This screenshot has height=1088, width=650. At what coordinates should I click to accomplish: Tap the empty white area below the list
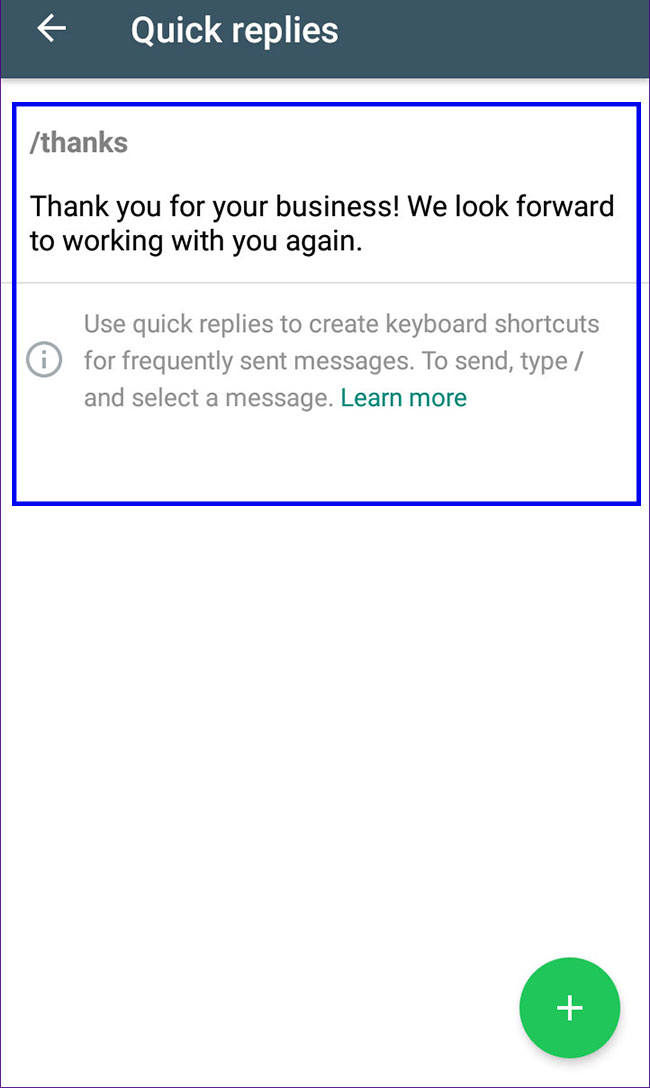[325, 729]
